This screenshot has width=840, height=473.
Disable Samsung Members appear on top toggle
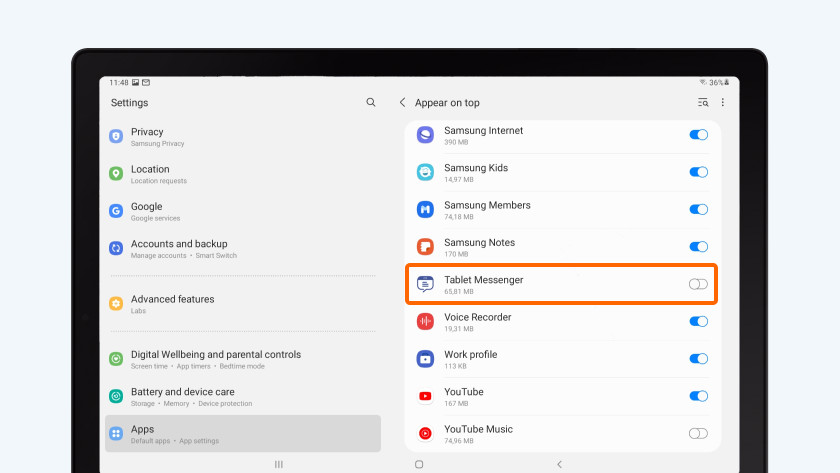click(698, 209)
